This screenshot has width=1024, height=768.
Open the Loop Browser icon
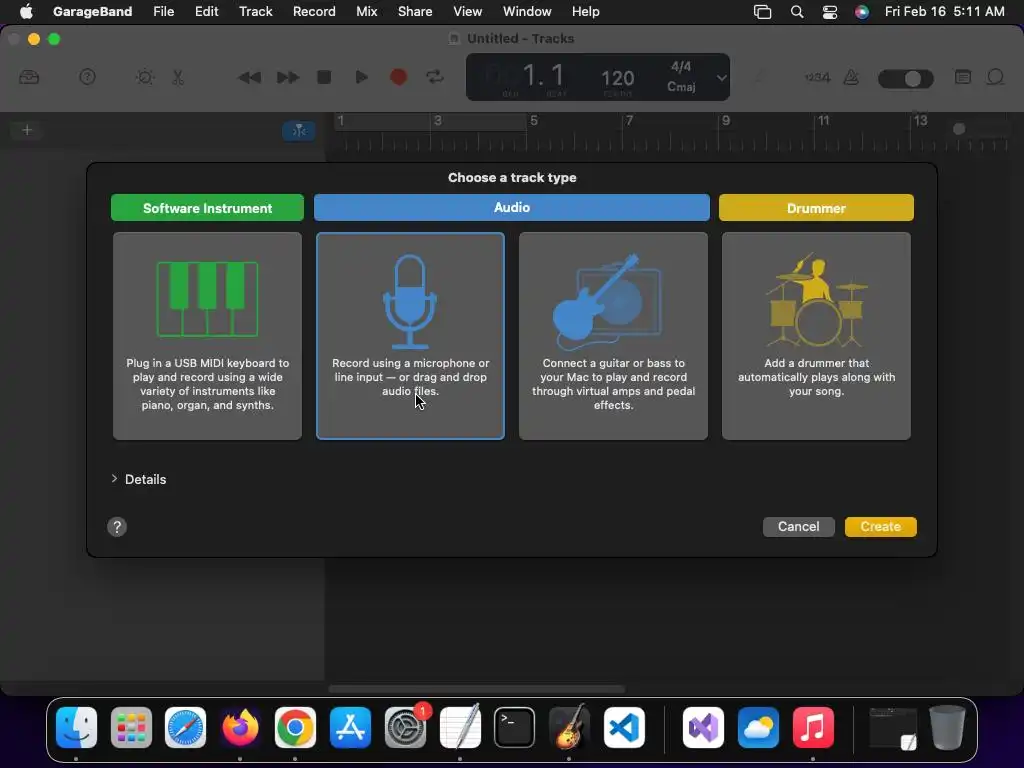pos(995,78)
